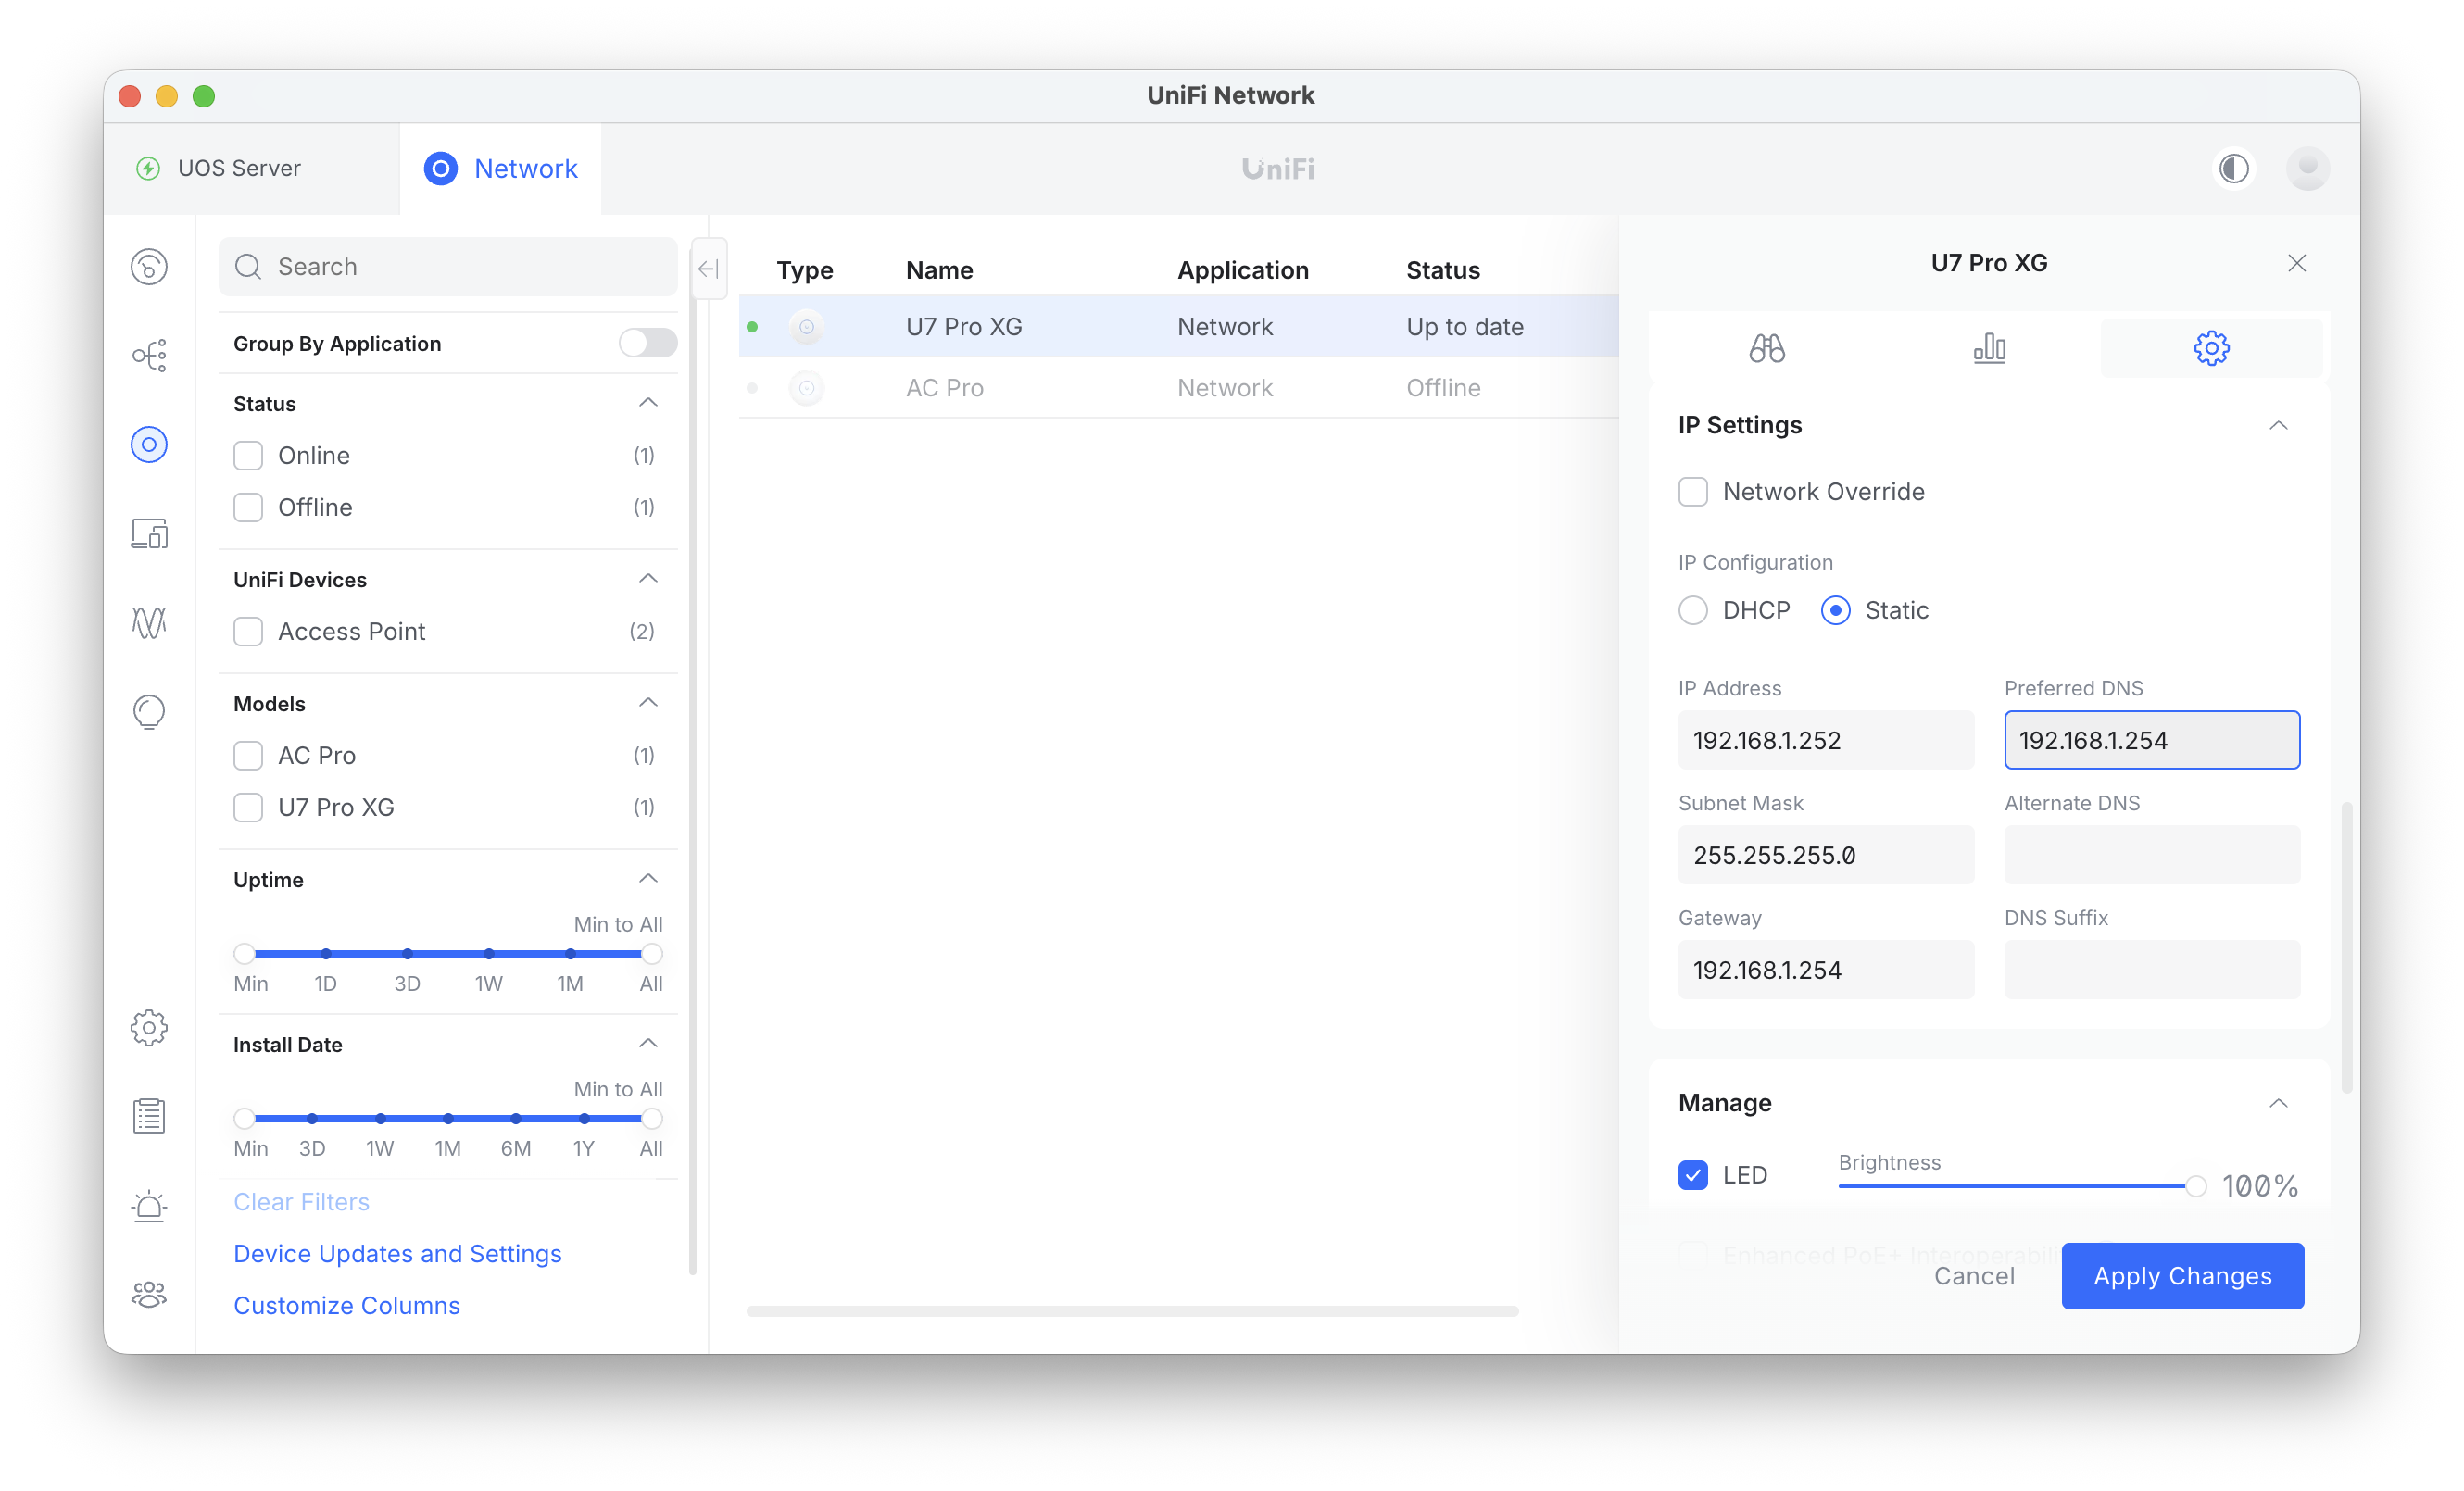
Task: Click the LED Brightness slider handle
Action: [2195, 1186]
